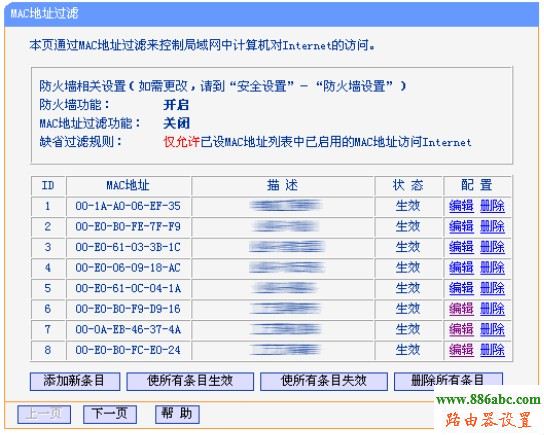
Task: Click 删除 in row ID 3
Action: pyautogui.click(x=492, y=247)
